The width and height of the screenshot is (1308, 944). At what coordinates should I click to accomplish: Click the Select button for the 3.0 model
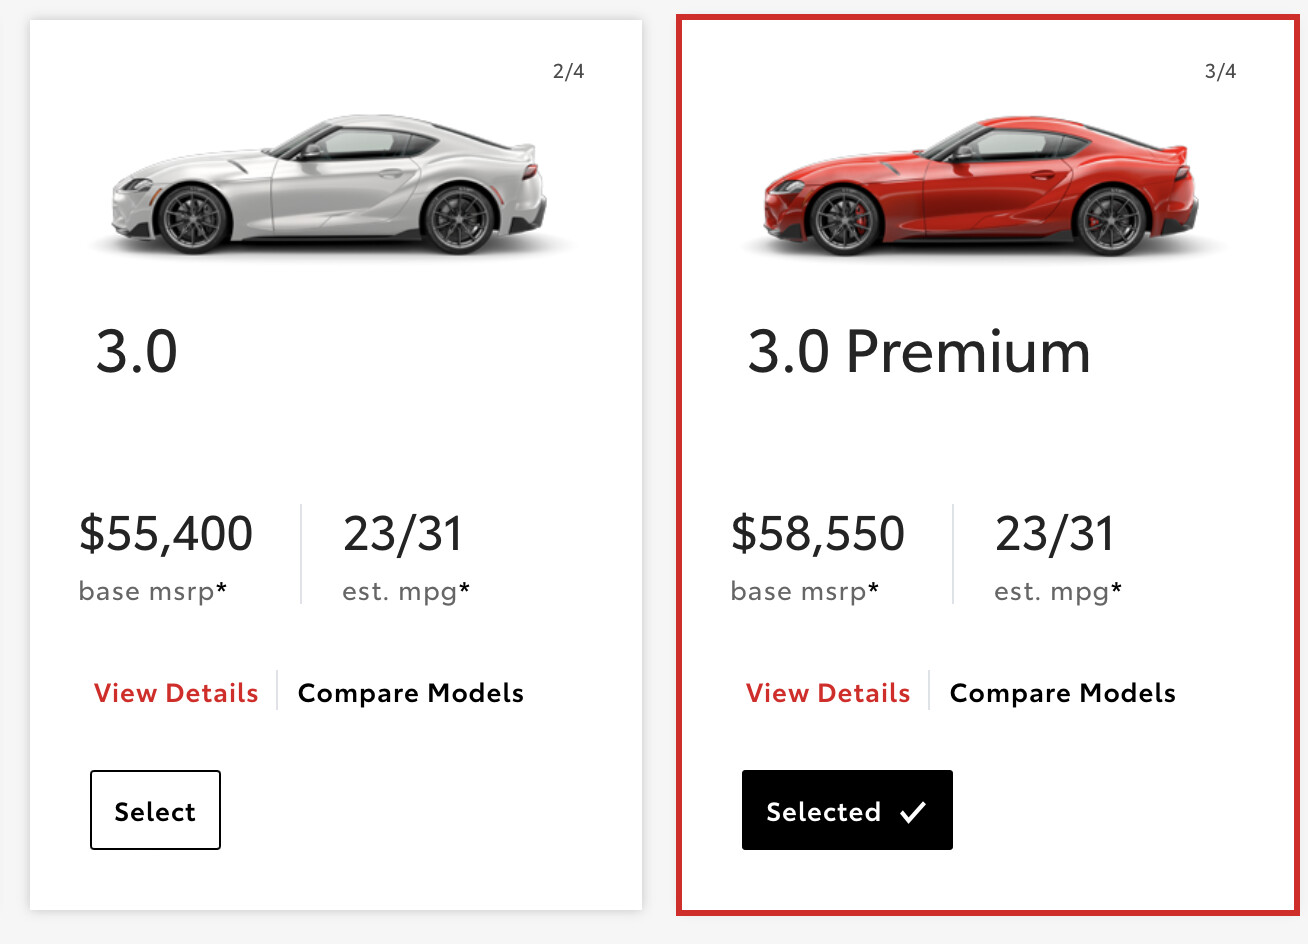click(155, 810)
